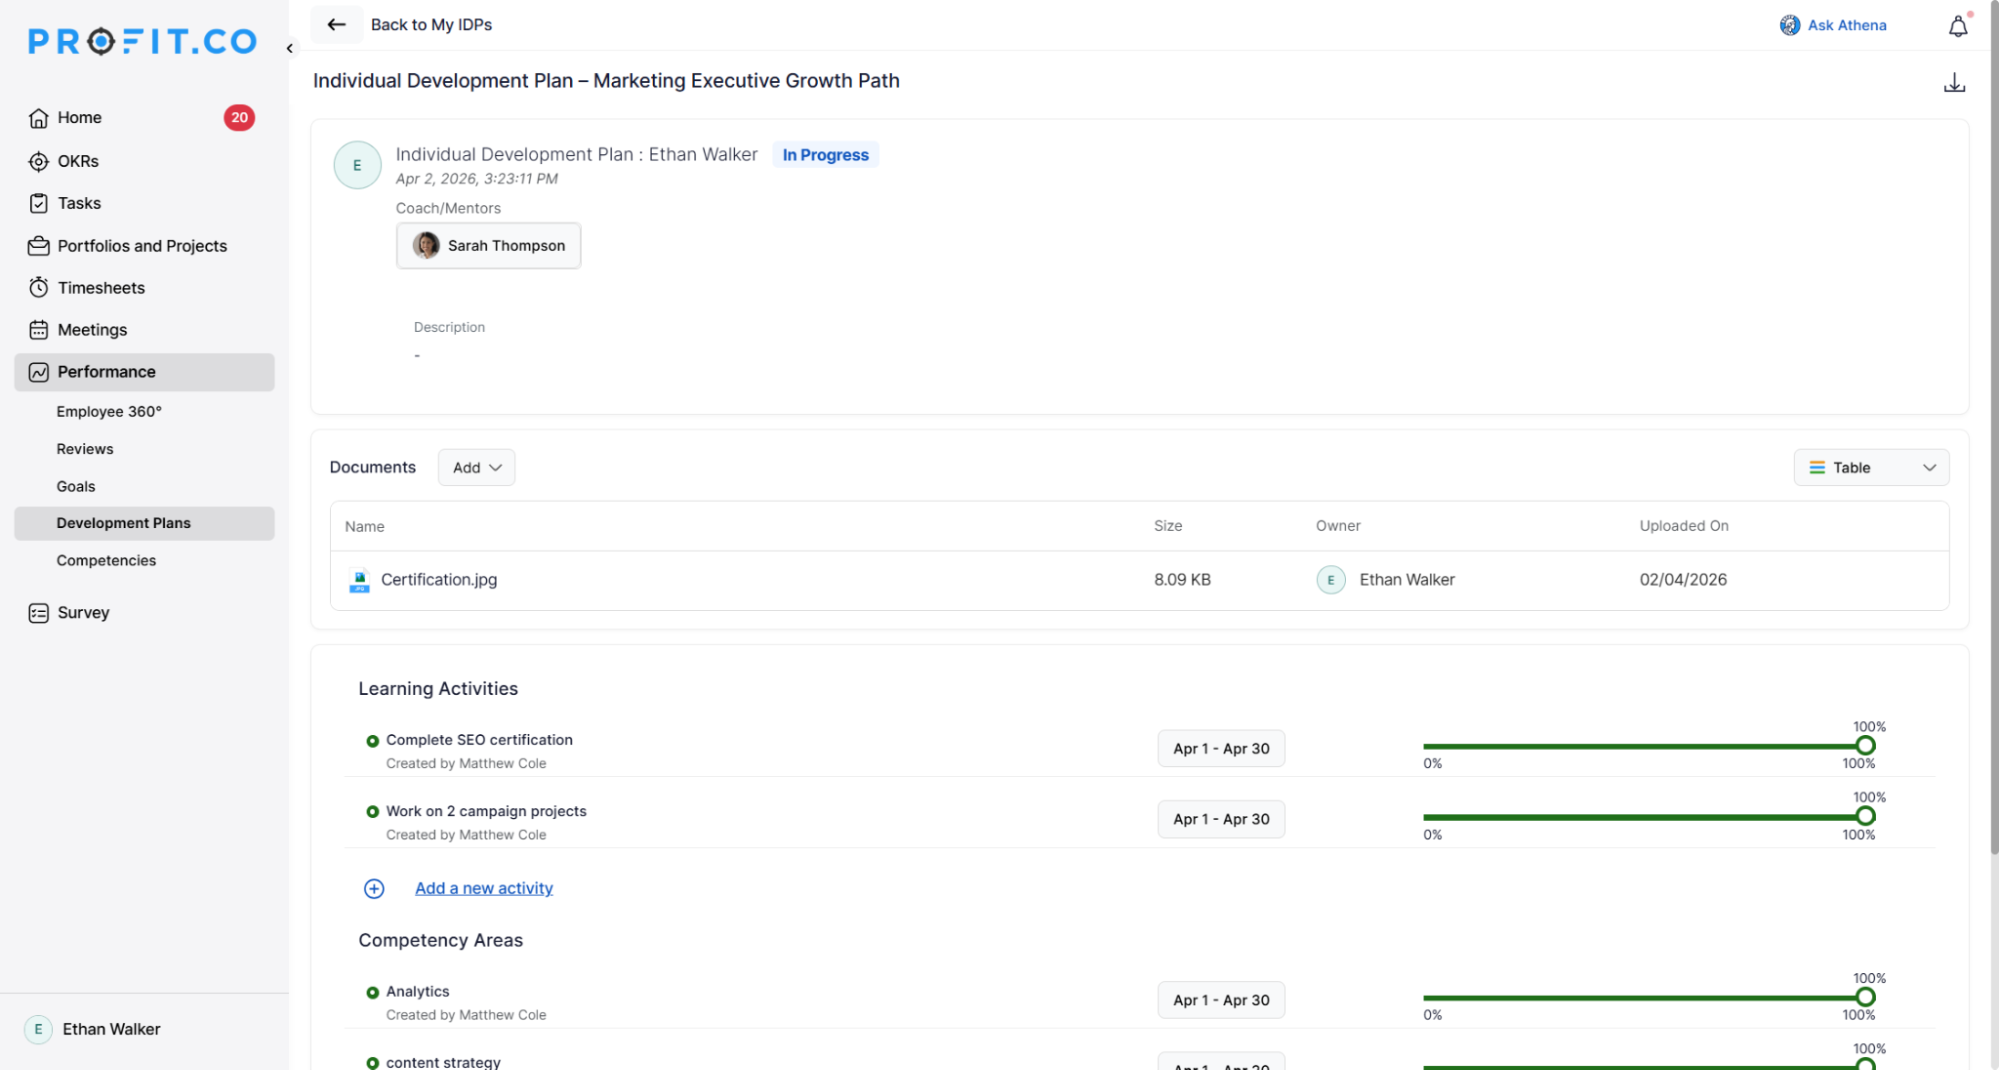Click the download plan icon
This screenshot has width=1999, height=1070.
click(x=1953, y=83)
